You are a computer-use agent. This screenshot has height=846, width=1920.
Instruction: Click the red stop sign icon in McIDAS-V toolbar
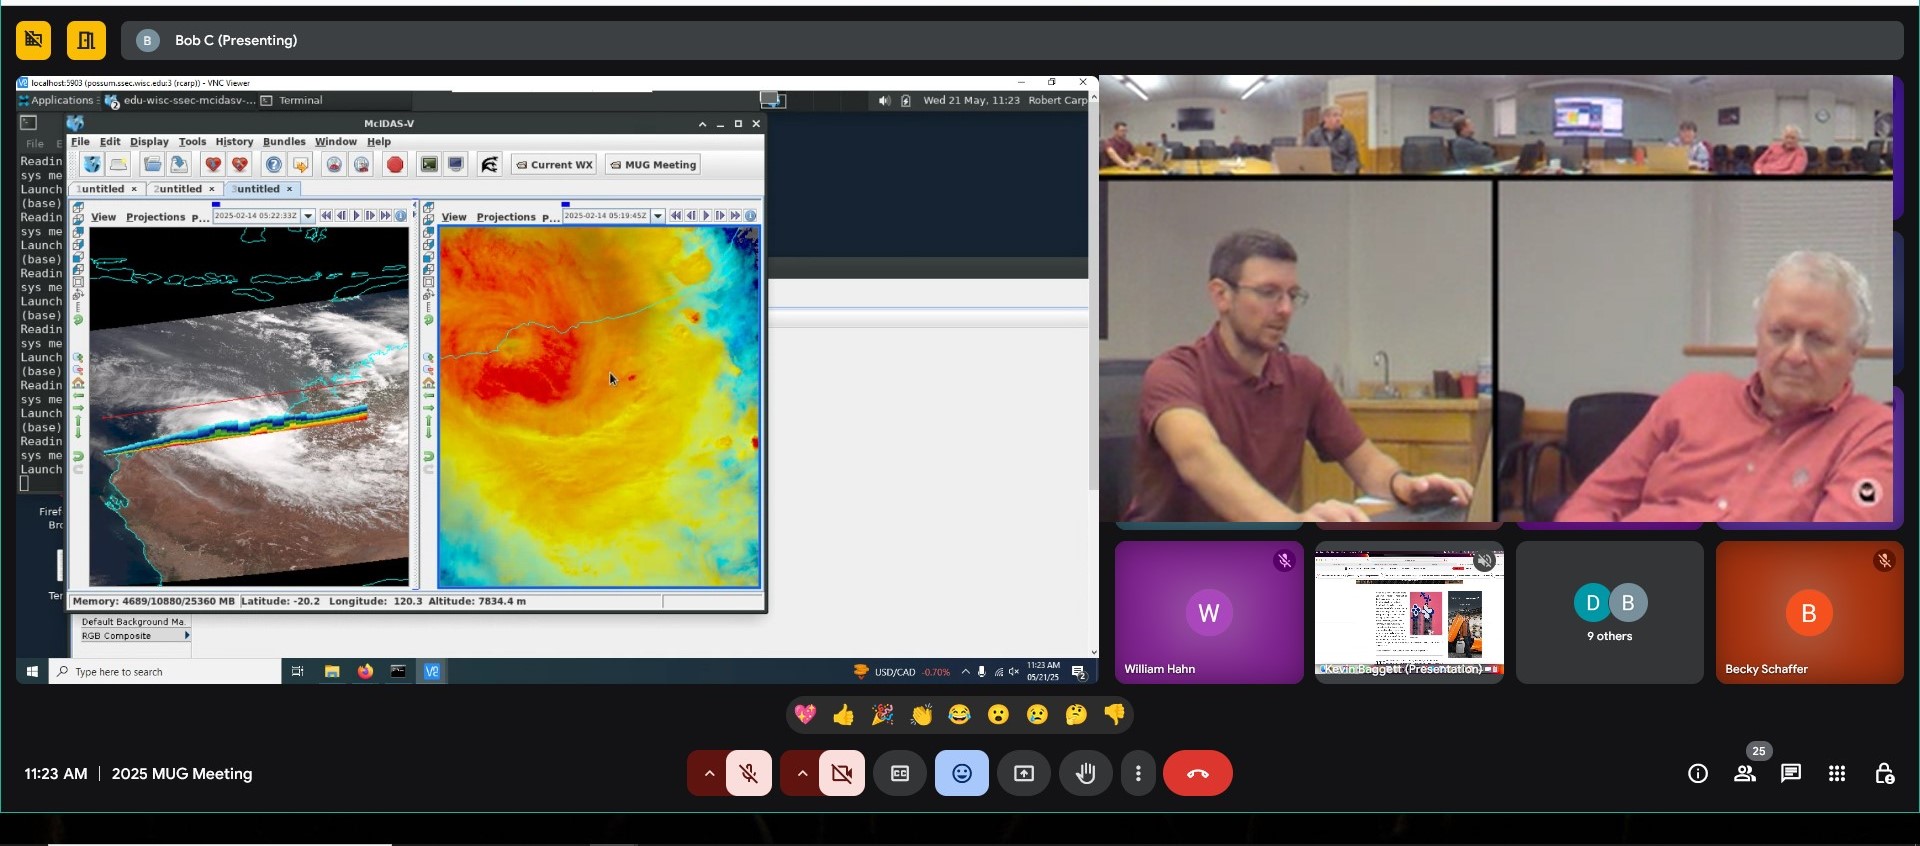(x=395, y=164)
